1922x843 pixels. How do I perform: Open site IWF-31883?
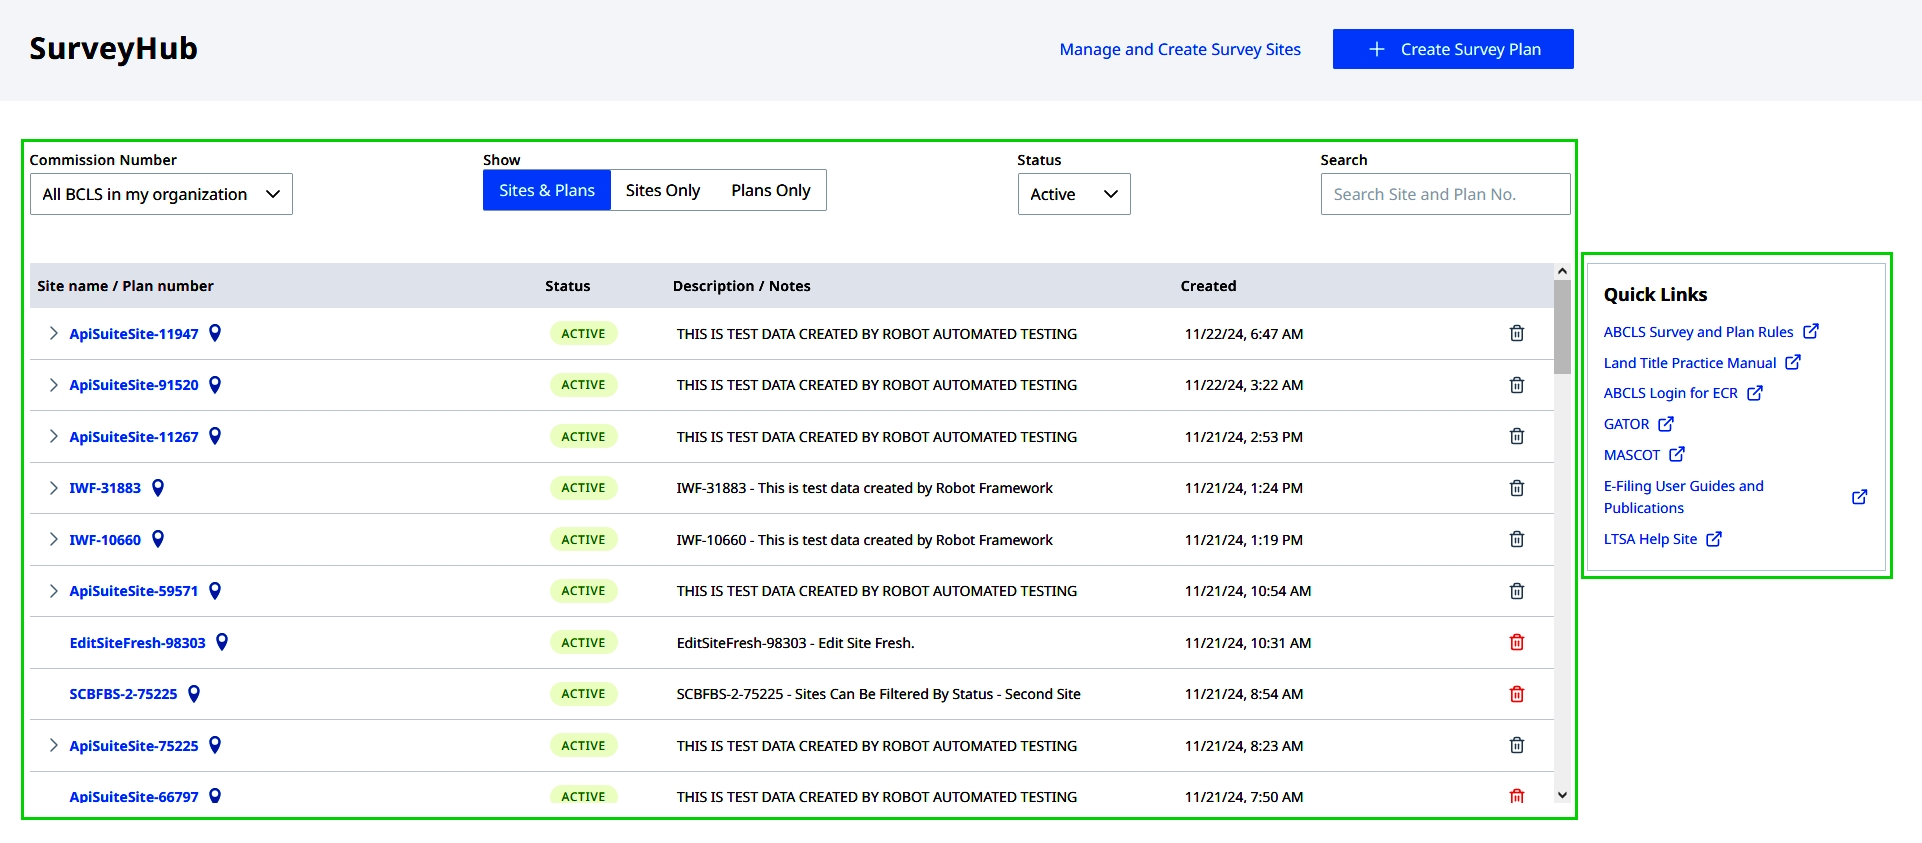(105, 488)
